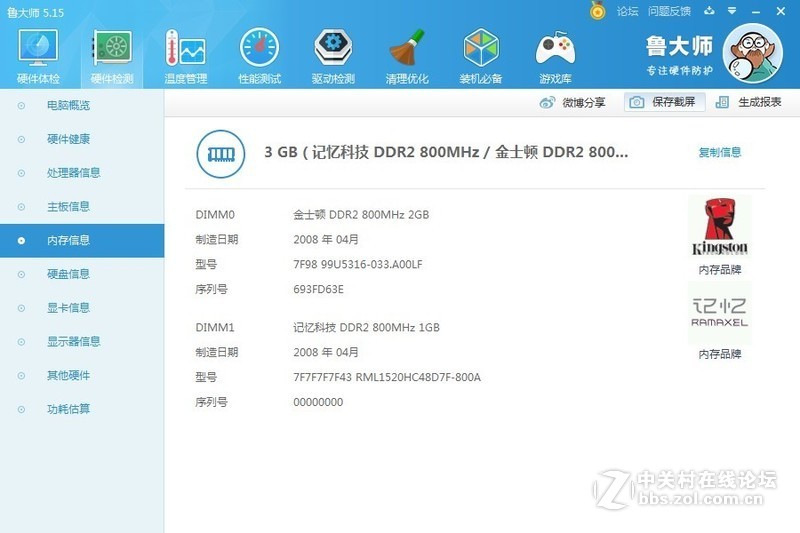Viewport: 800px width, 533px height.
Task: Open the 硬件体检 hardware checkup section
Action: coord(38,56)
